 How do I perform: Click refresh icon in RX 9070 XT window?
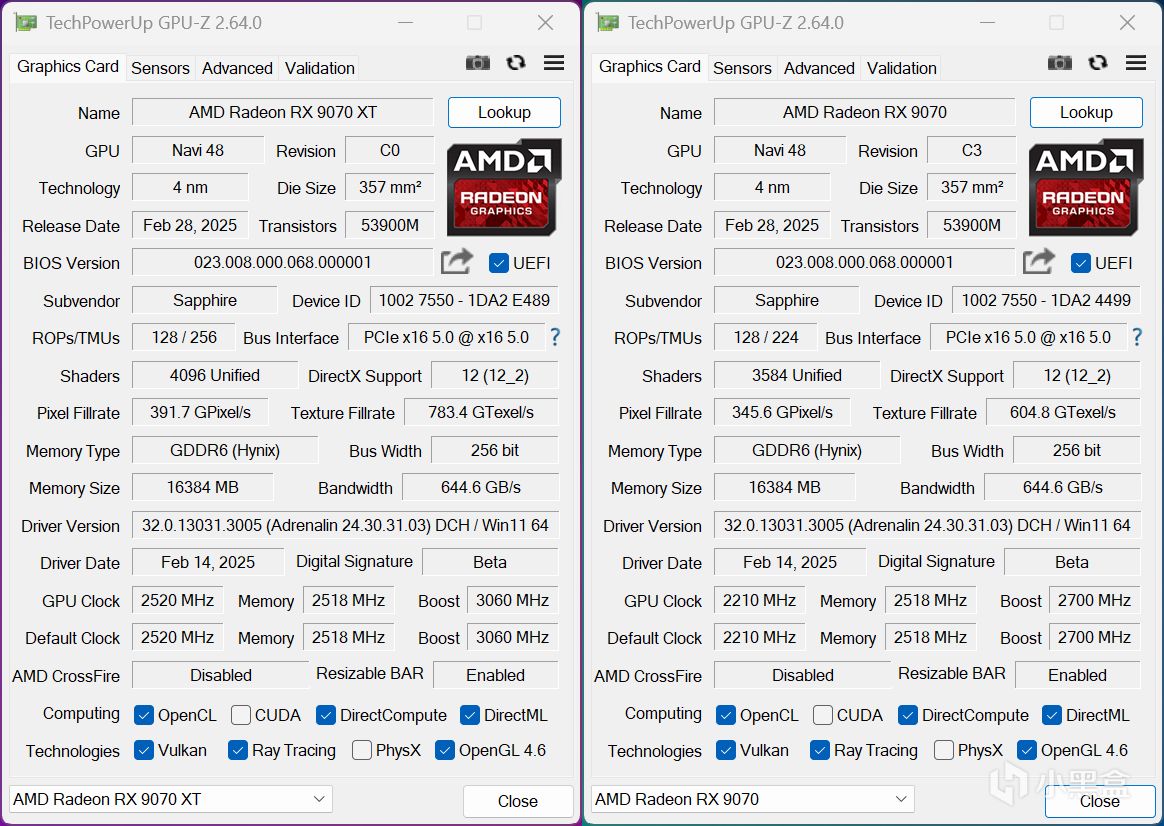516,63
